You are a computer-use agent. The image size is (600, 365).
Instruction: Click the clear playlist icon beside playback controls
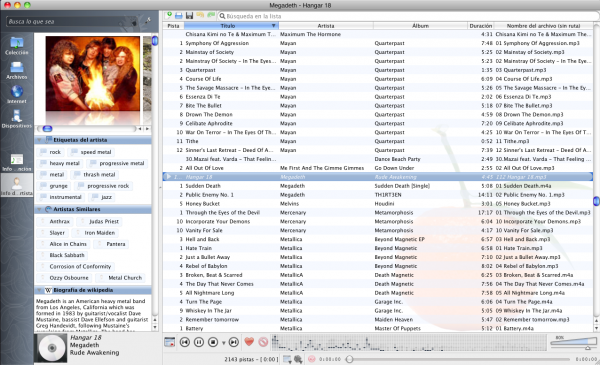(x=170, y=342)
